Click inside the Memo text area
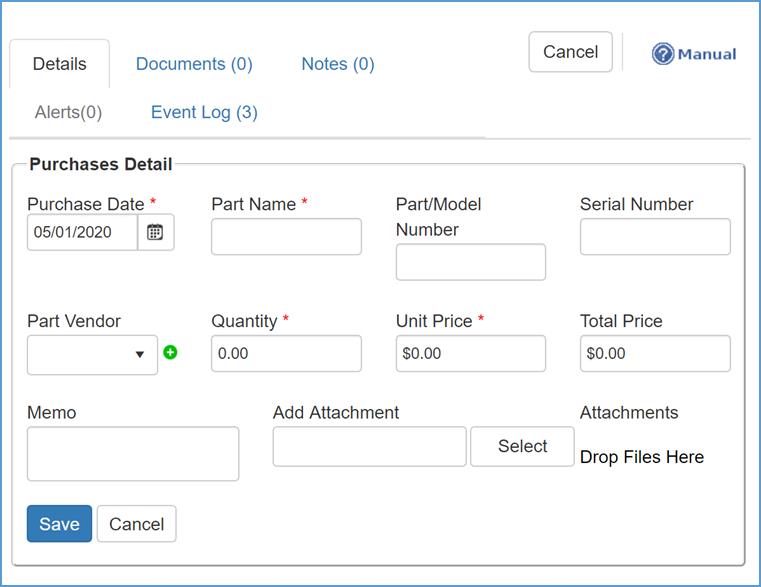This screenshot has height=587, width=761. click(133, 454)
